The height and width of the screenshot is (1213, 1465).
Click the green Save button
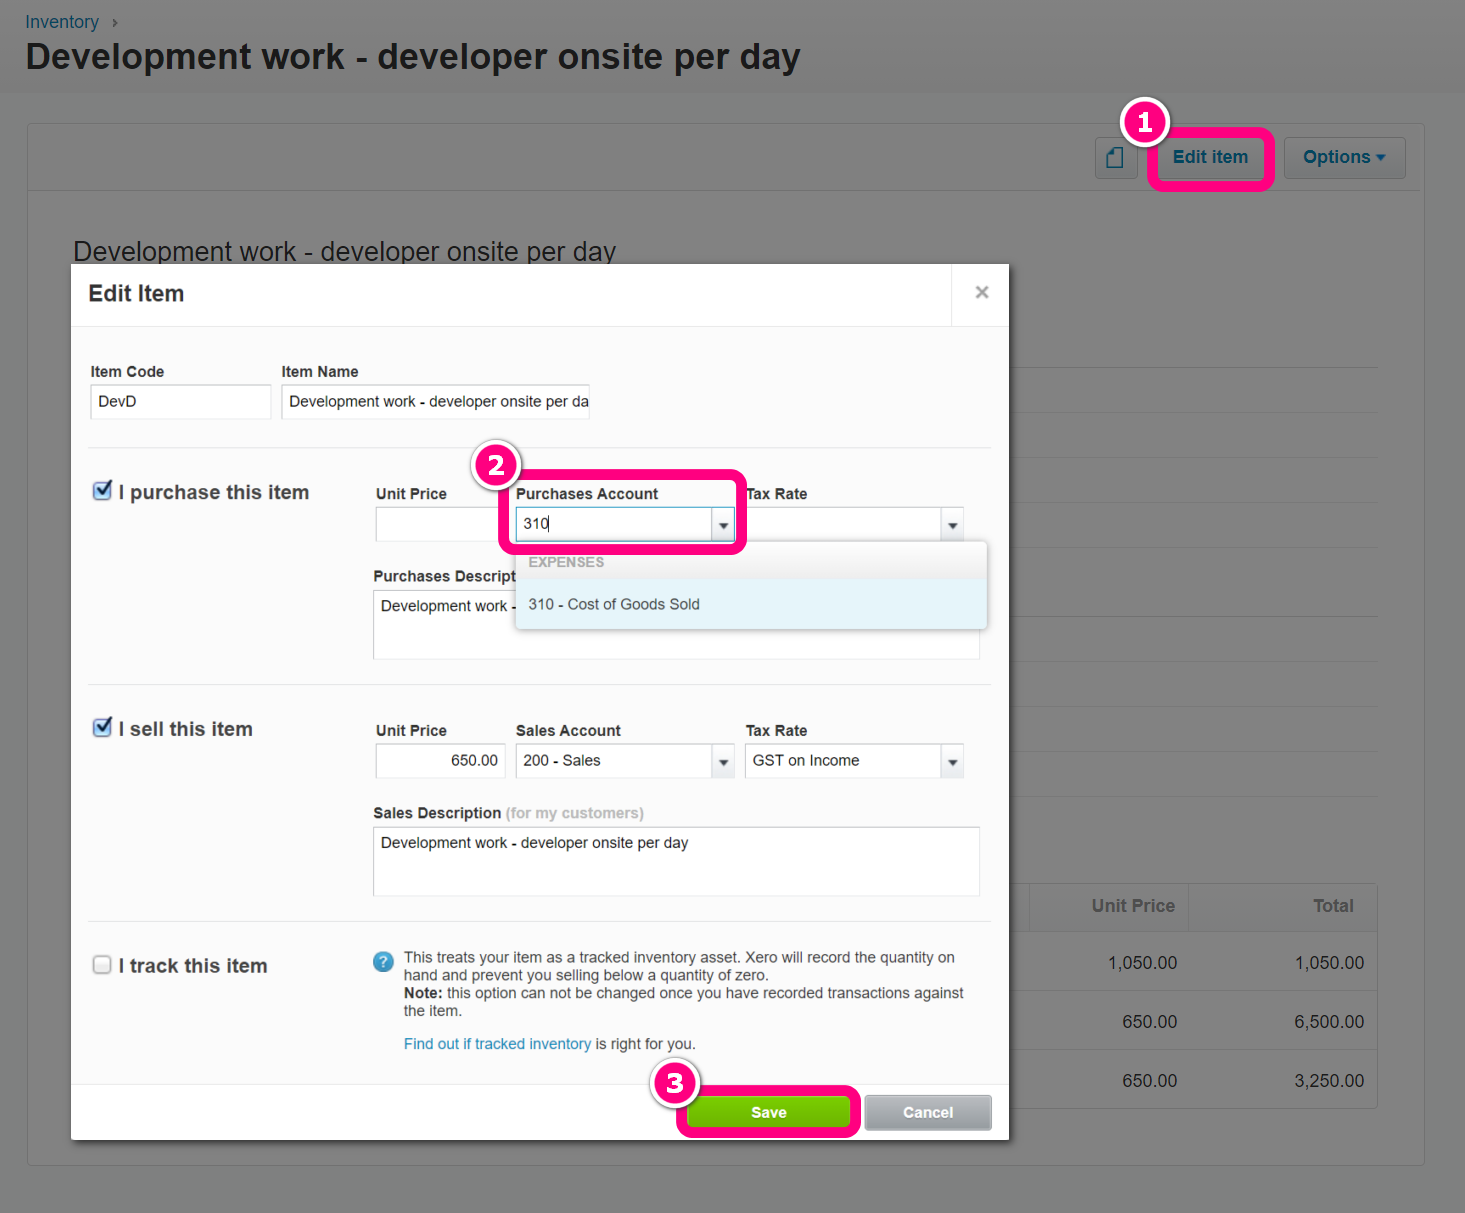click(x=769, y=1112)
